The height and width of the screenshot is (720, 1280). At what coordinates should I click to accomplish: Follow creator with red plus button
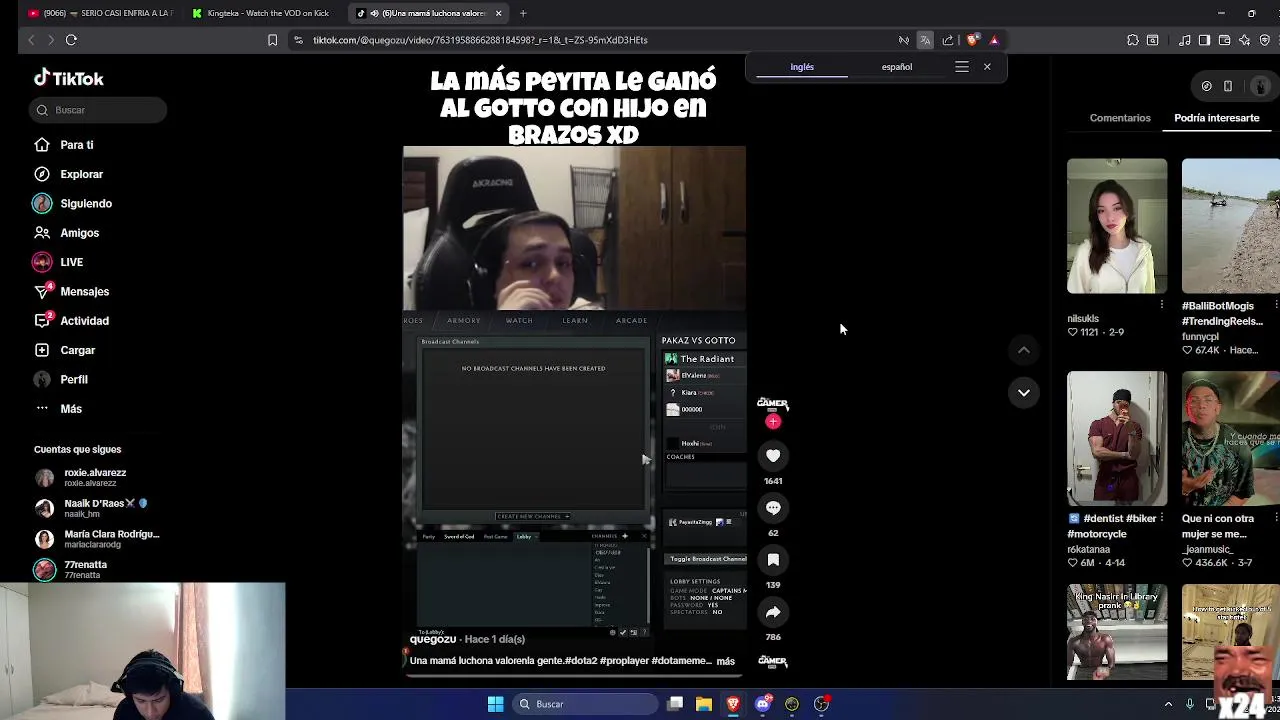point(772,422)
